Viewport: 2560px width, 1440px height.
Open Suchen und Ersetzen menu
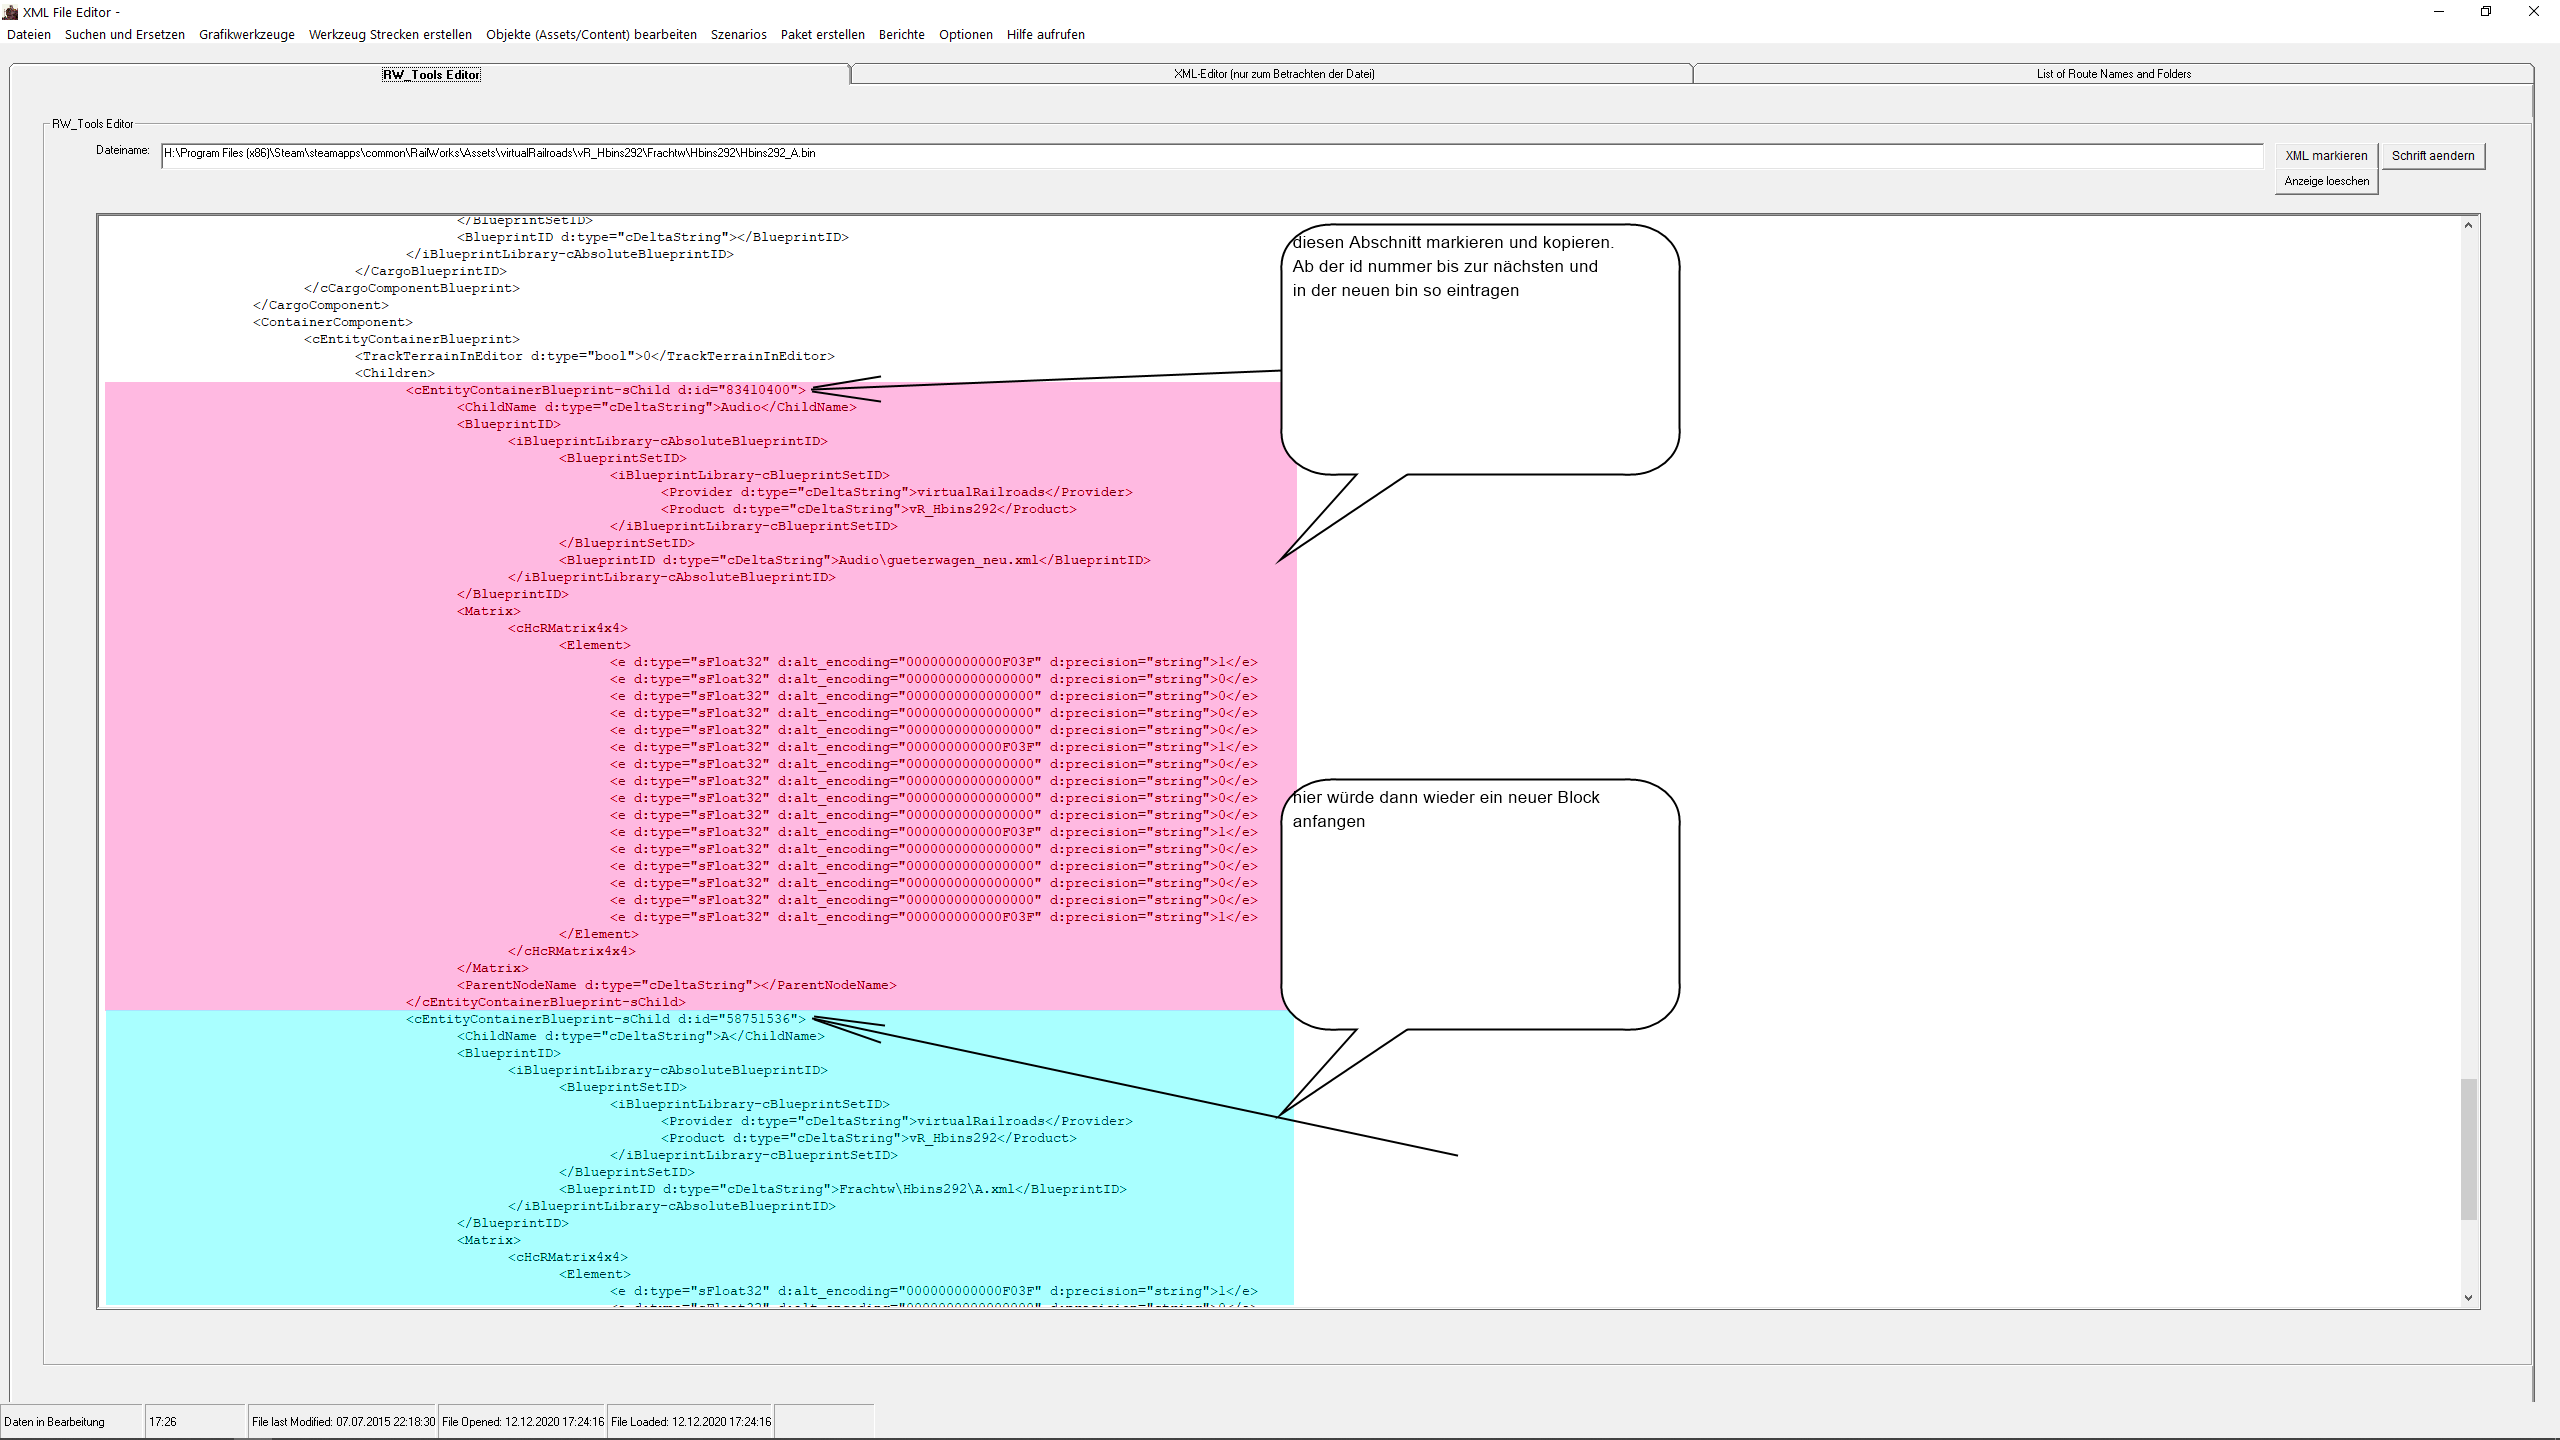pyautogui.click(x=124, y=34)
